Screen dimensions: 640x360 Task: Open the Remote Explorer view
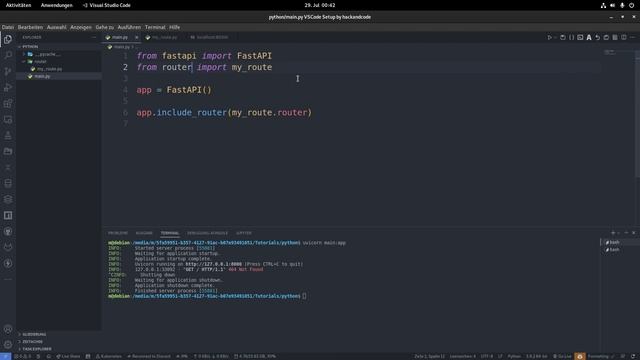8,119
